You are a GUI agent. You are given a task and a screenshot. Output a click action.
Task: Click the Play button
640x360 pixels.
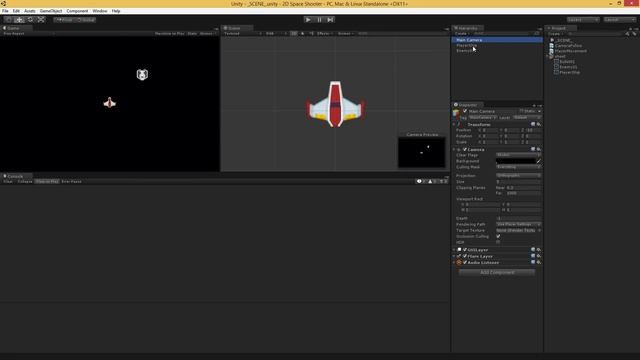pyautogui.click(x=308, y=20)
